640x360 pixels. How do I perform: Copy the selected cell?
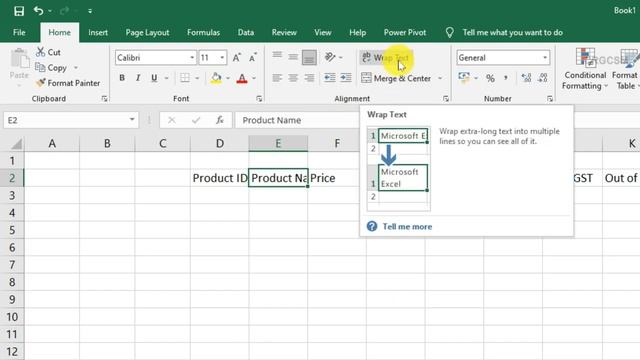click(51, 68)
